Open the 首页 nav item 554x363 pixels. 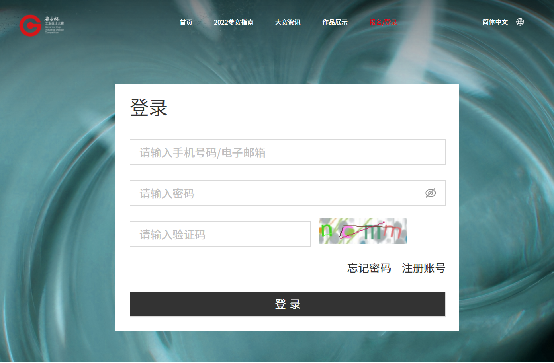click(x=186, y=22)
